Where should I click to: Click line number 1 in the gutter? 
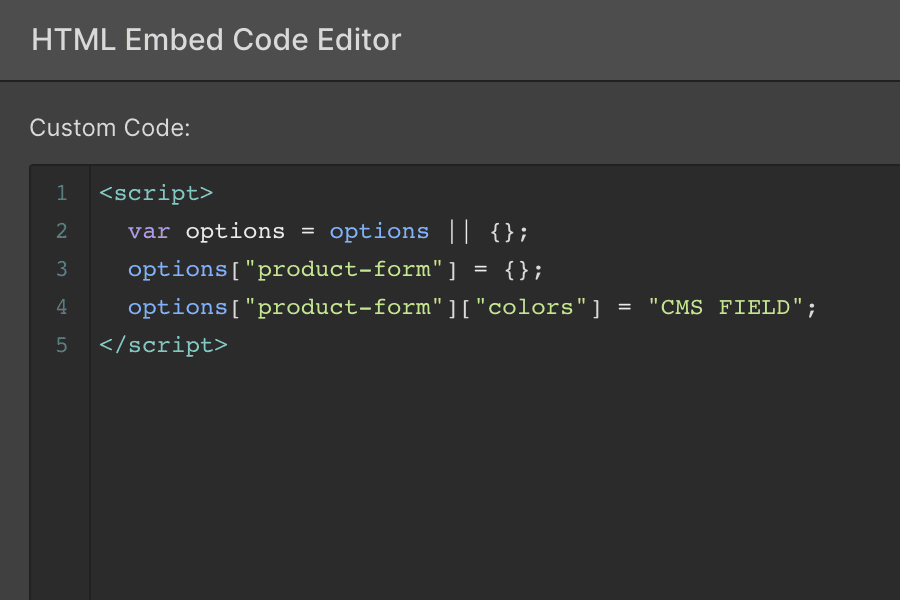(62, 193)
